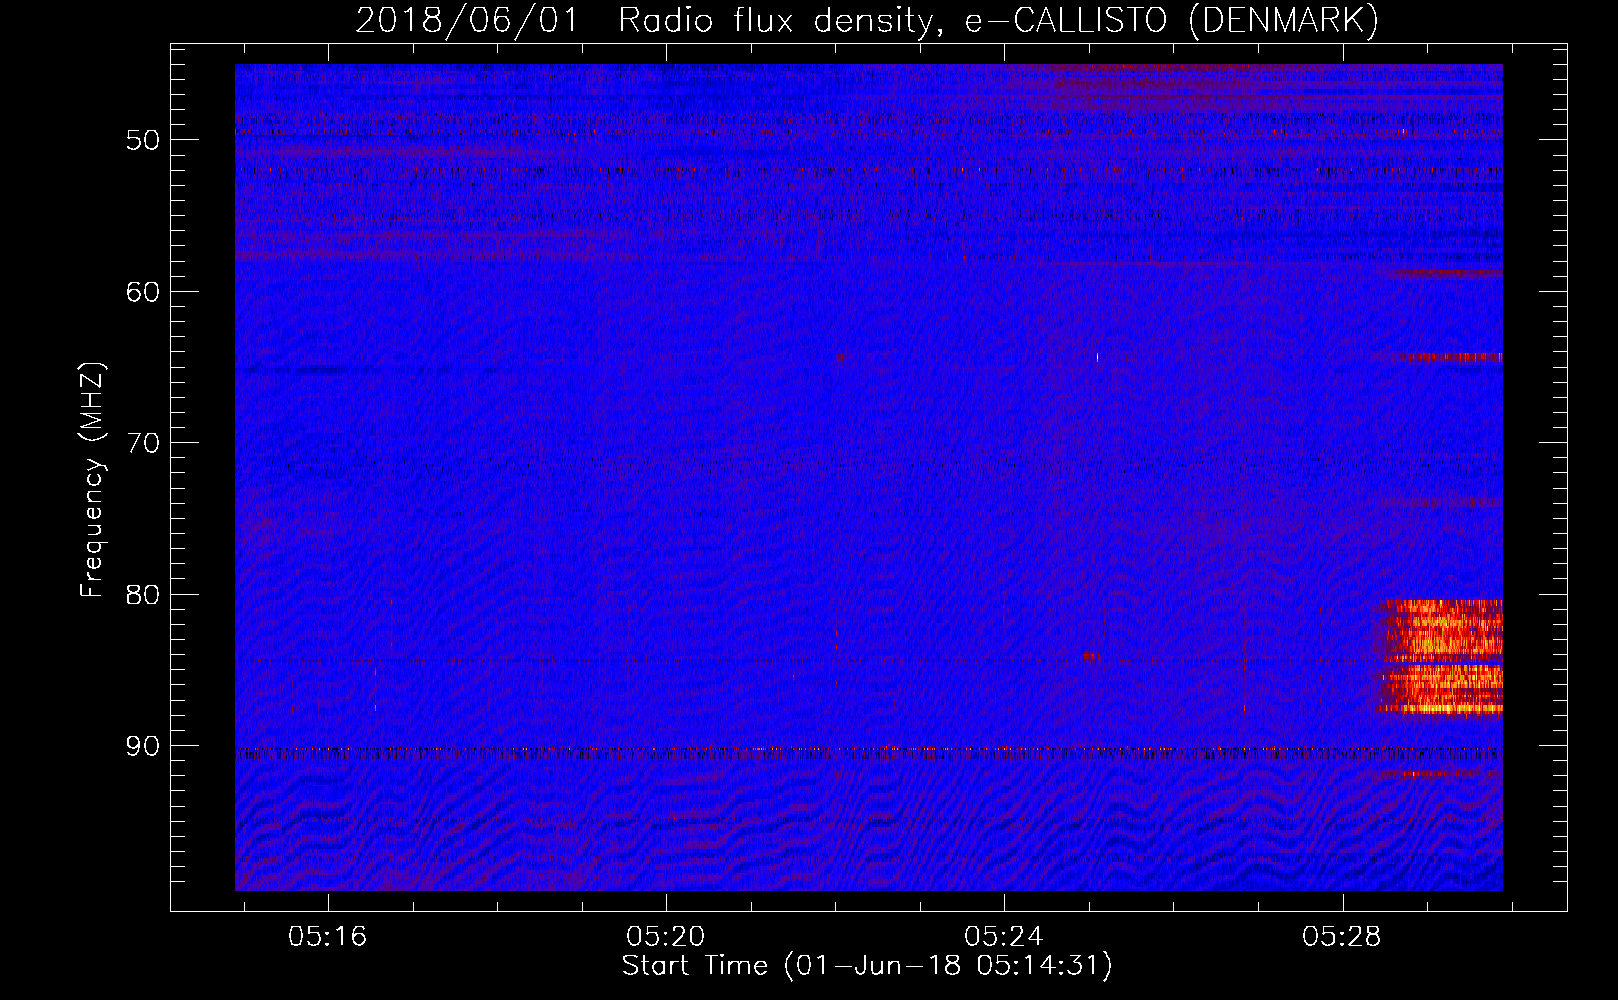The height and width of the screenshot is (1000, 1618).
Task: Click the 05:24 time tick label
Action: click(1003, 937)
